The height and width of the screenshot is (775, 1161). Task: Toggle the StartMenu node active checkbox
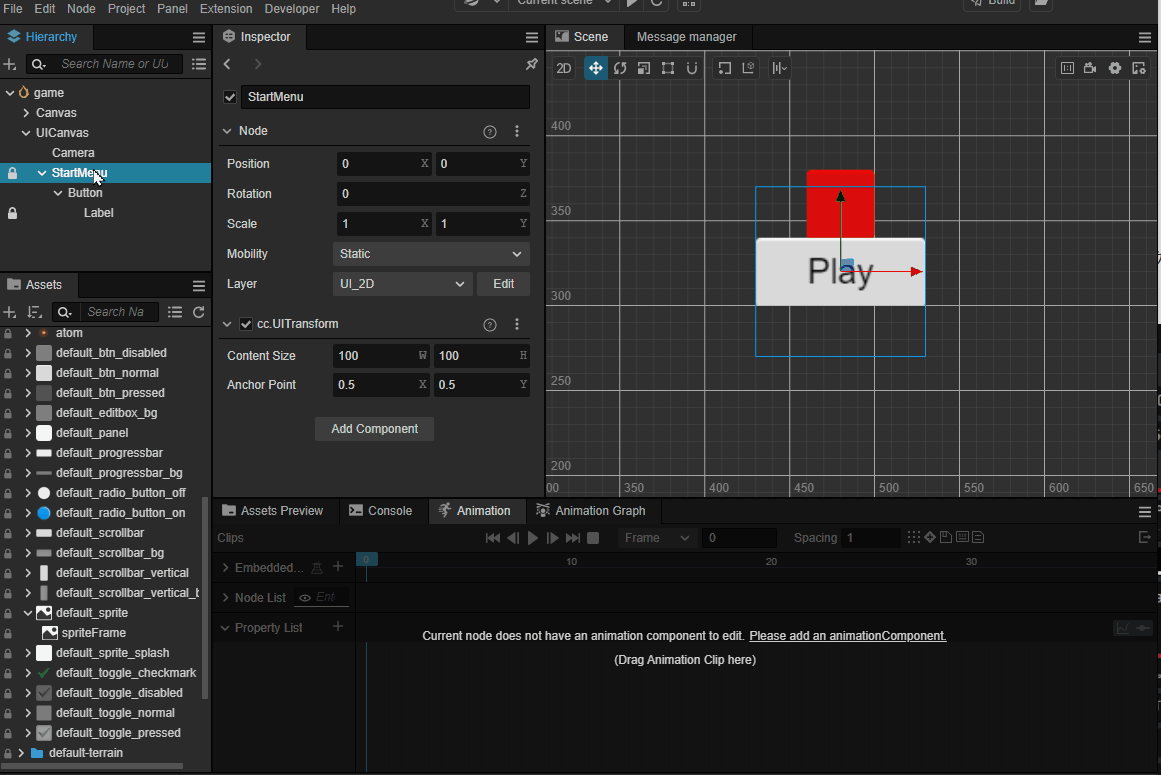click(x=230, y=97)
